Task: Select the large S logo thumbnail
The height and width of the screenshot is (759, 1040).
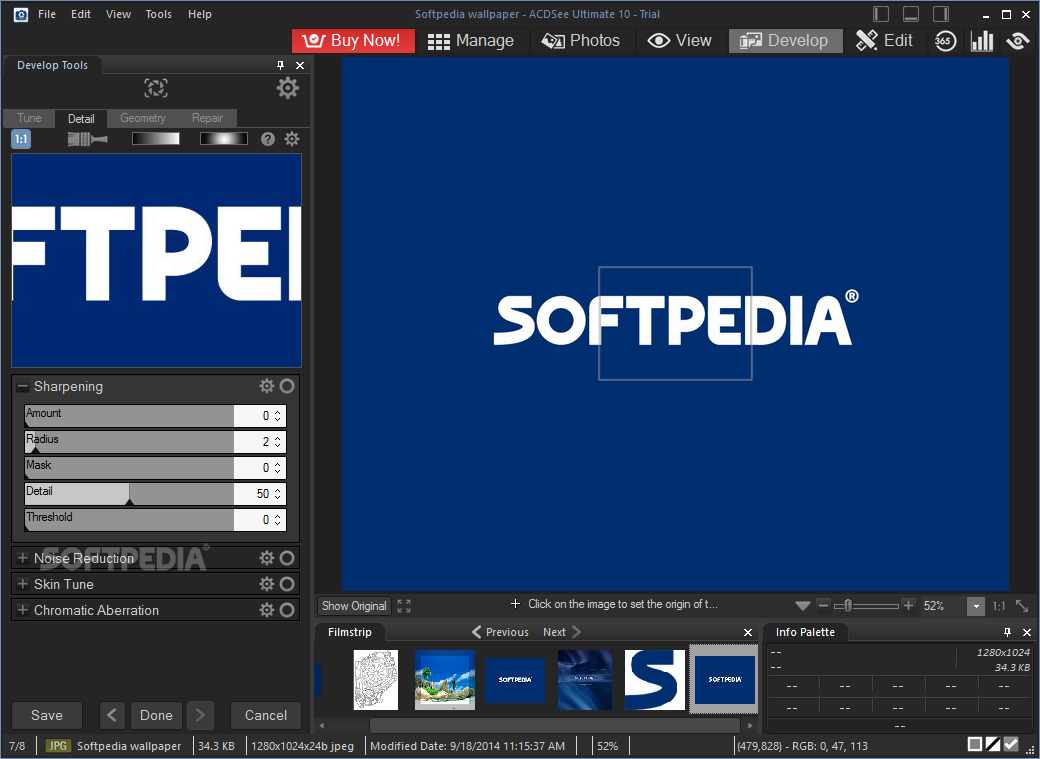Action: click(x=655, y=679)
